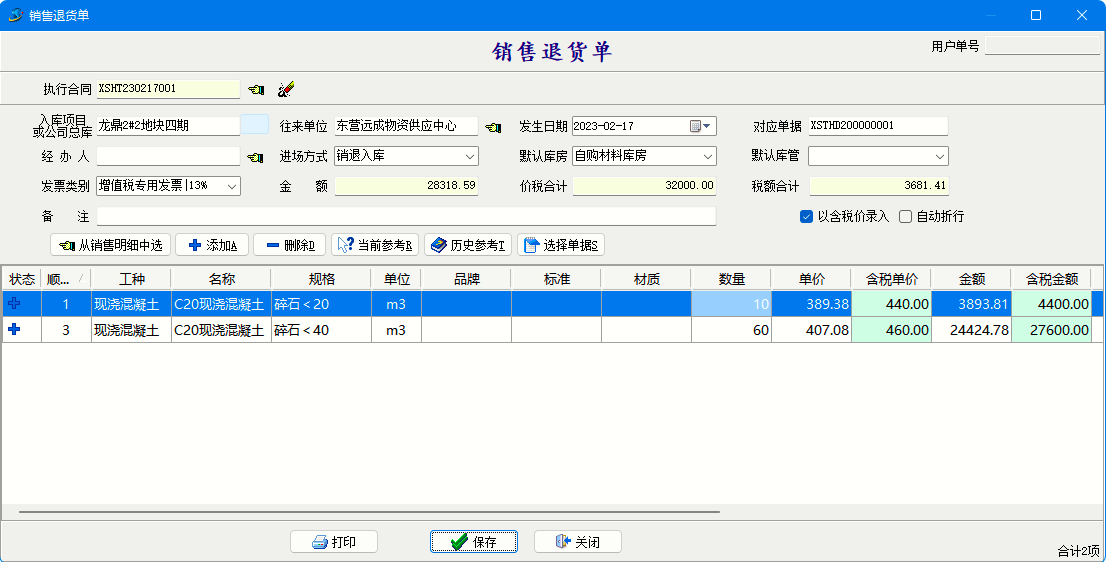This screenshot has width=1107, height=562.
Task: Click the hand icon next to 往来单位 field
Action: [493, 127]
